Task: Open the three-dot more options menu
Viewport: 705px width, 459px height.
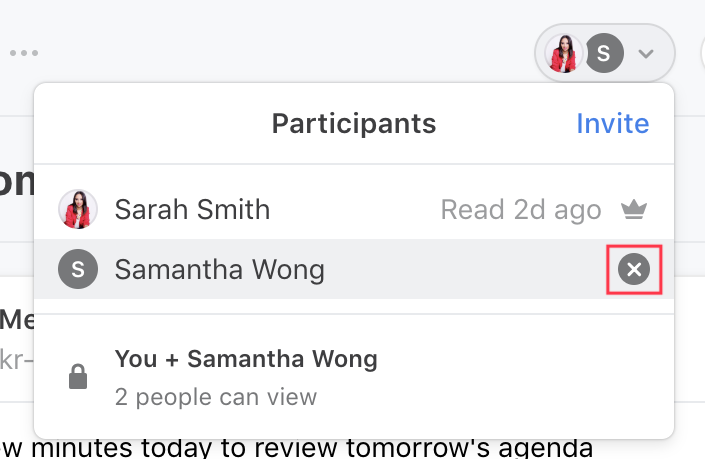Action: (24, 53)
